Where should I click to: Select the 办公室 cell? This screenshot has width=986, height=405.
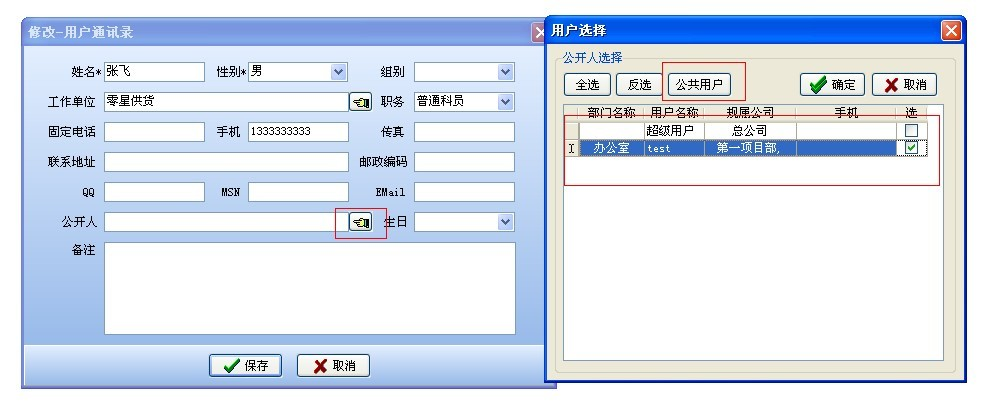(x=611, y=148)
